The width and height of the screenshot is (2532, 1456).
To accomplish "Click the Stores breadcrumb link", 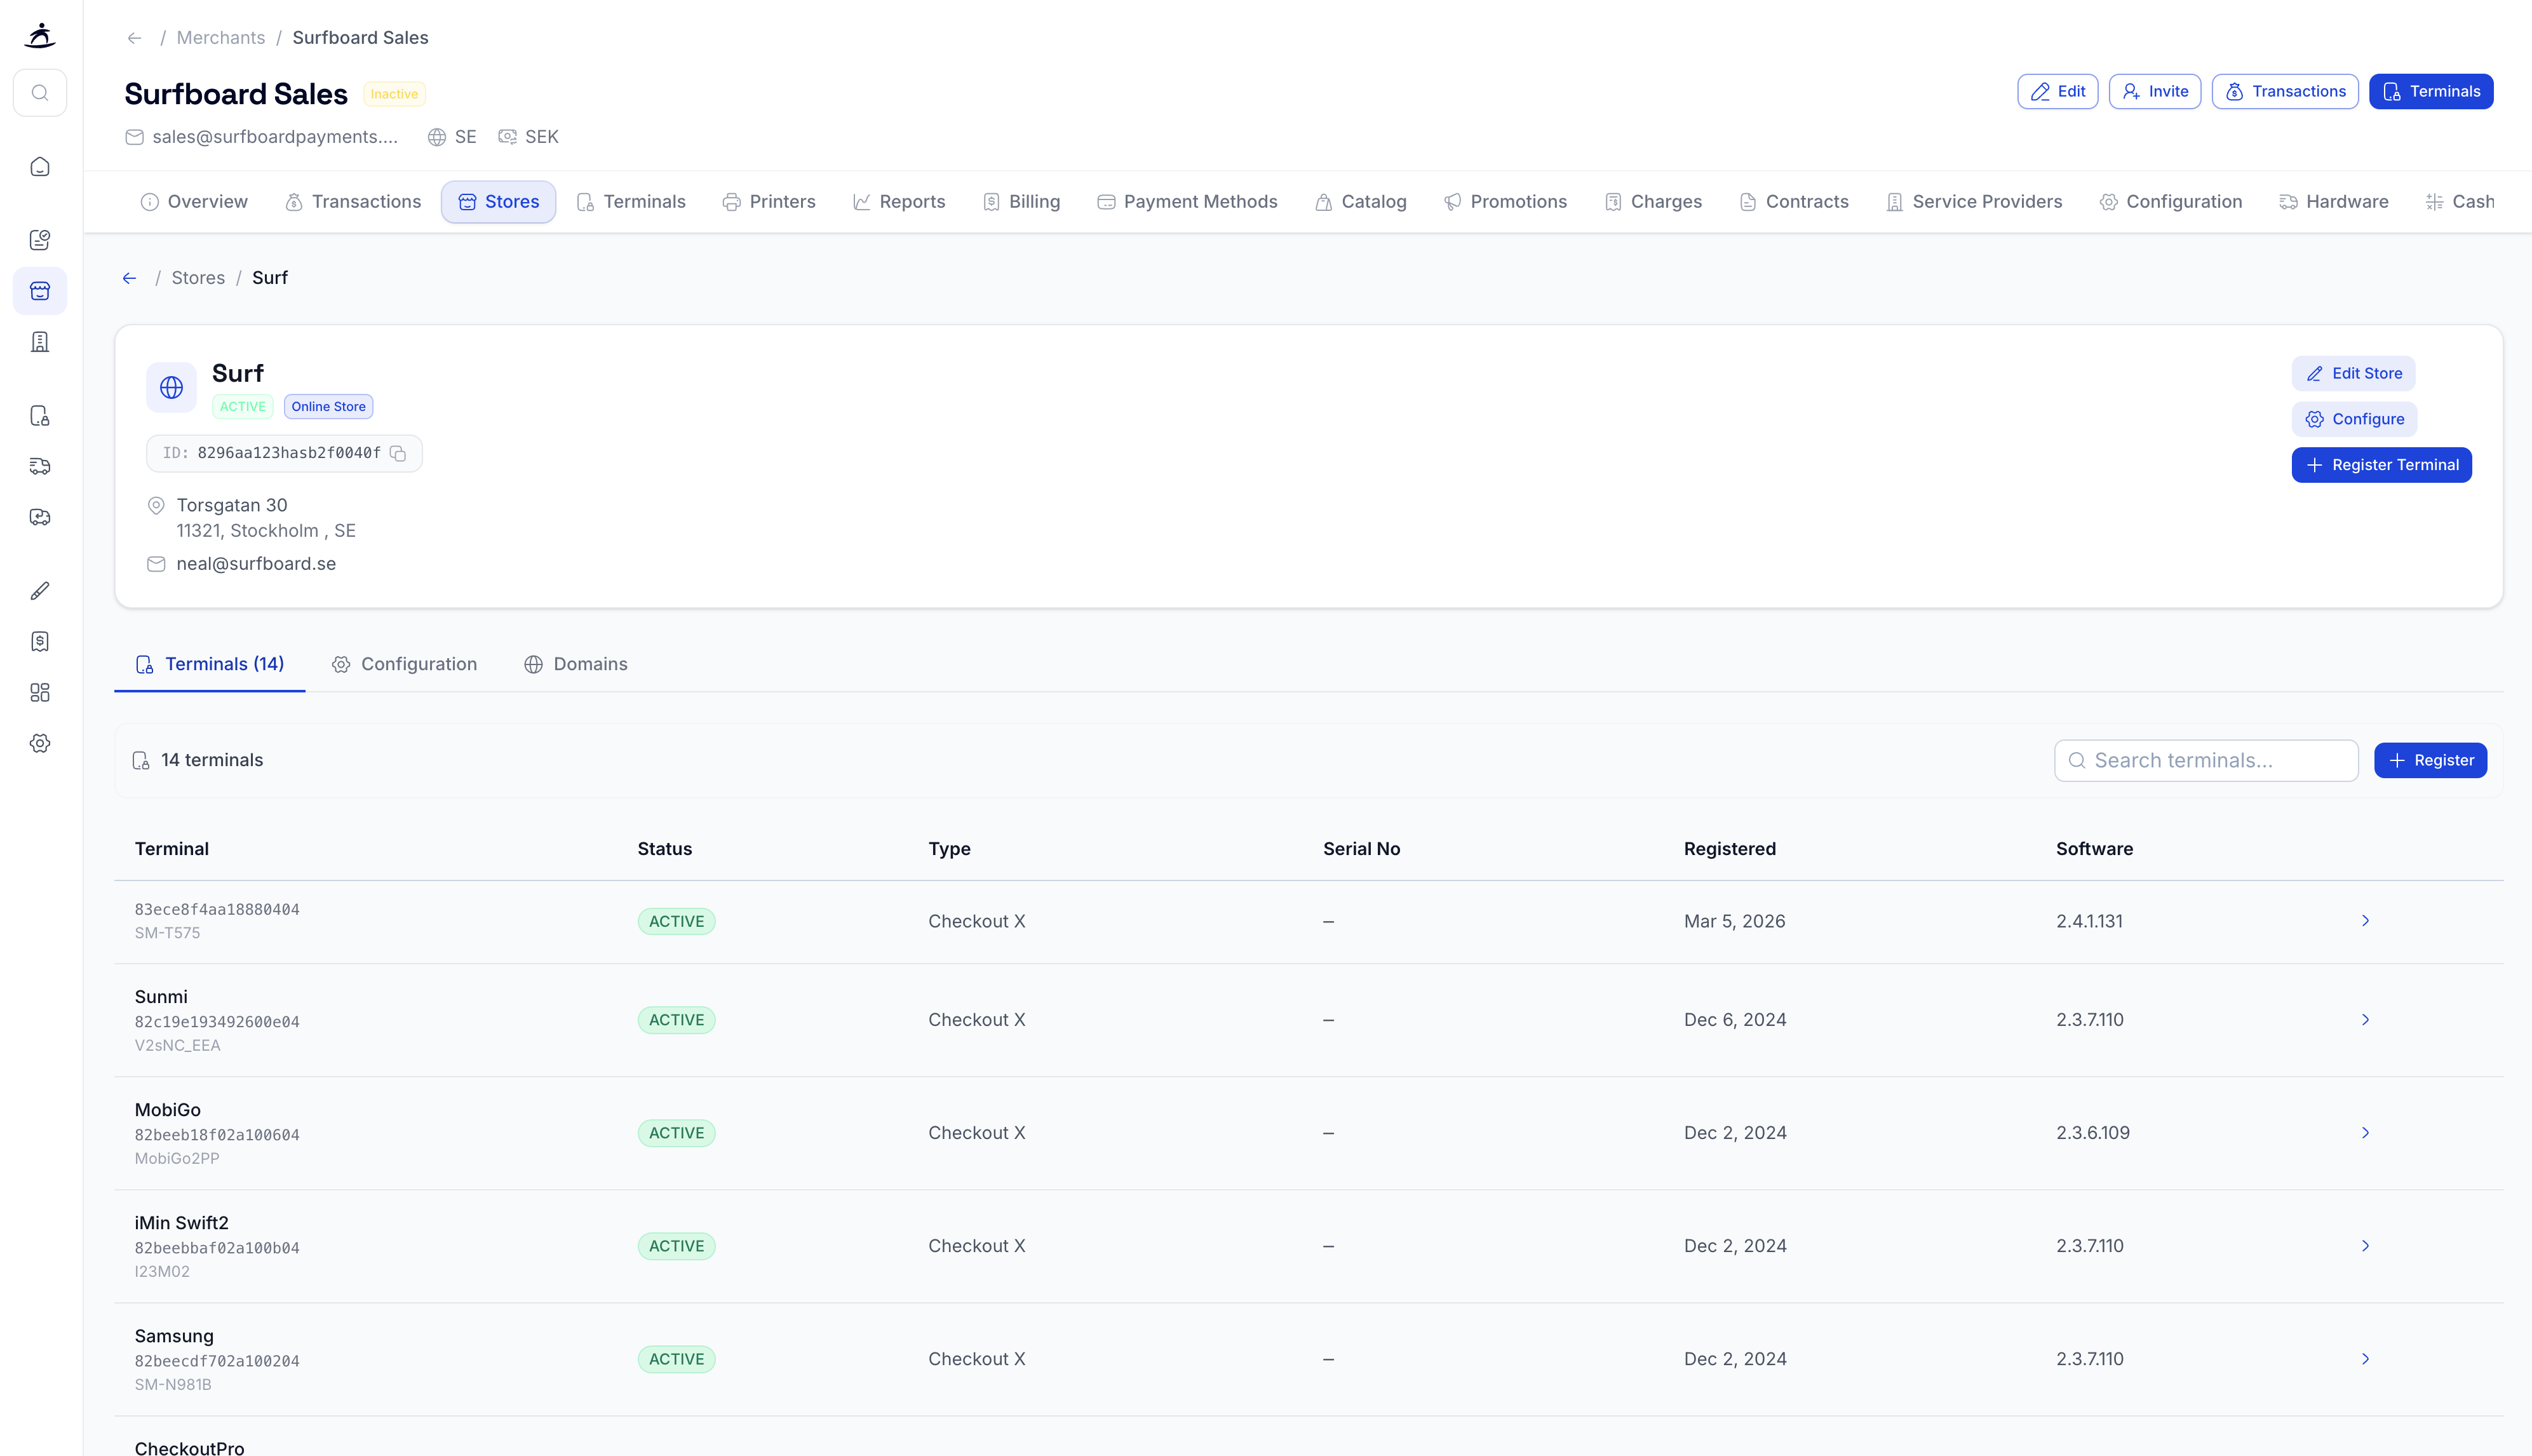I will pyautogui.click(x=198, y=278).
